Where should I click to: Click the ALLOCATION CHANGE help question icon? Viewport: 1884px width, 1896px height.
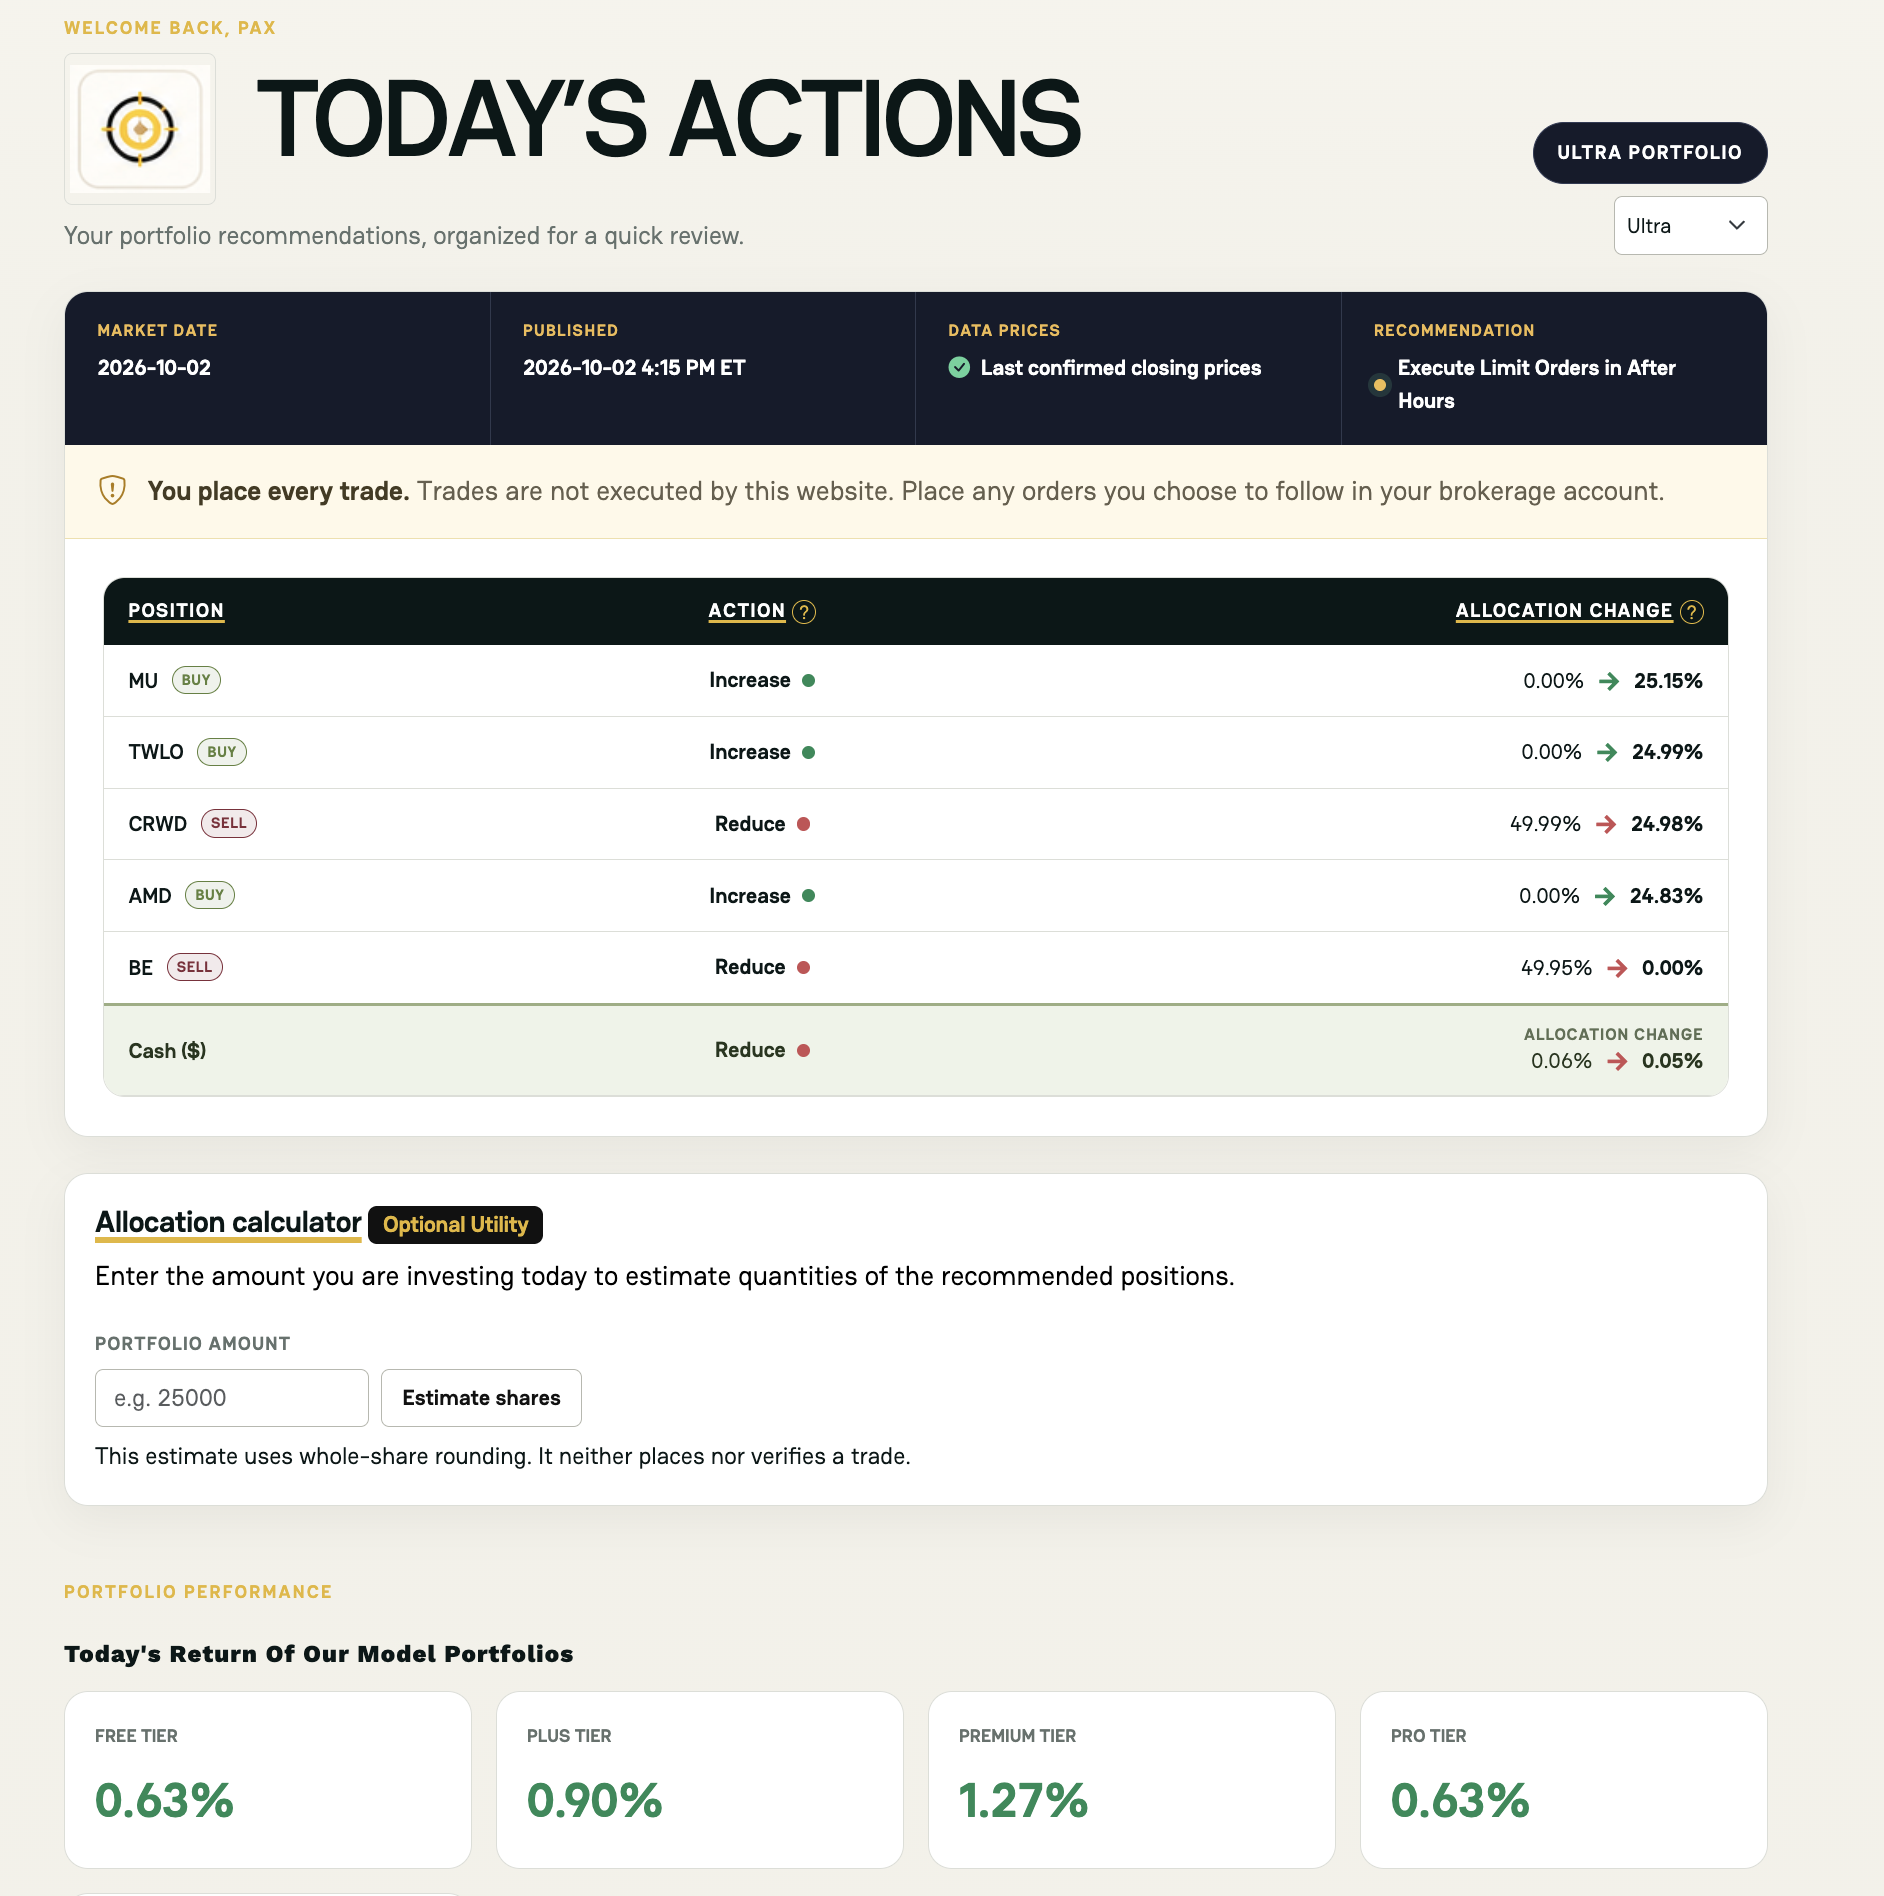click(1692, 612)
